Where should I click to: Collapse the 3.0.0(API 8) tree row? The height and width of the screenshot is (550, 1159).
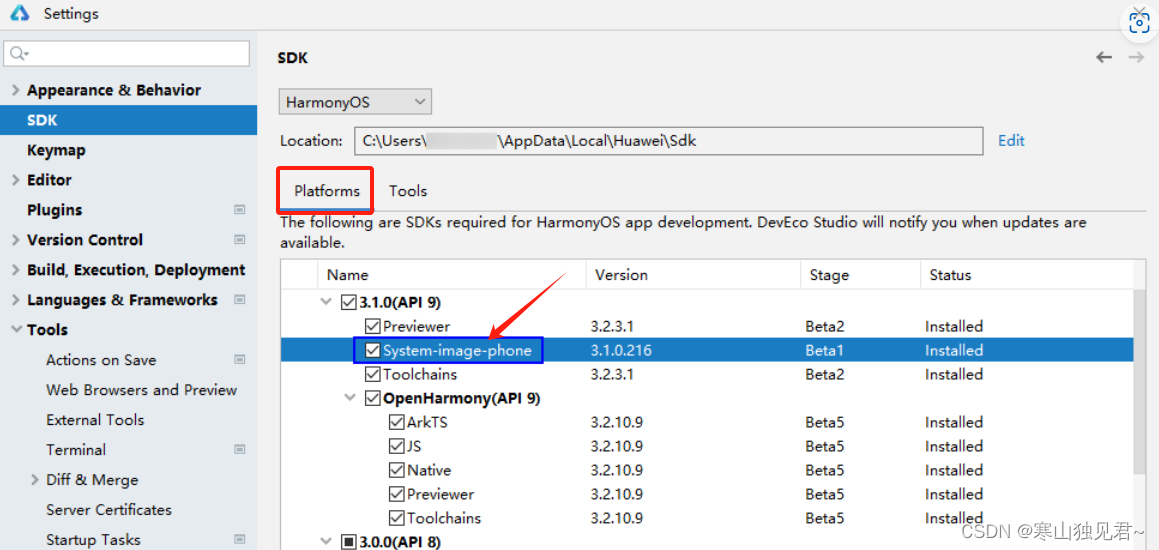coord(326,542)
